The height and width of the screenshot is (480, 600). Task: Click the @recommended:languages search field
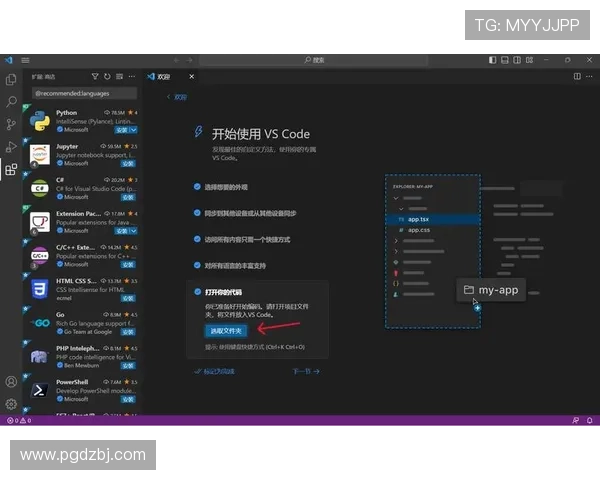(85, 93)
